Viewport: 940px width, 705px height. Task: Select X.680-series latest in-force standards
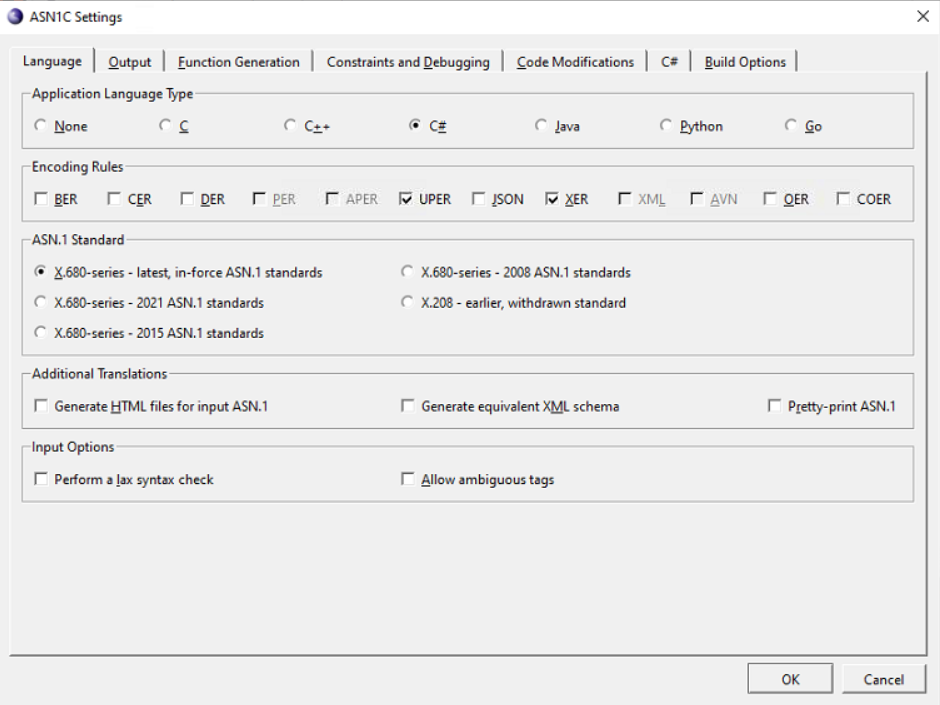[41, 272]
